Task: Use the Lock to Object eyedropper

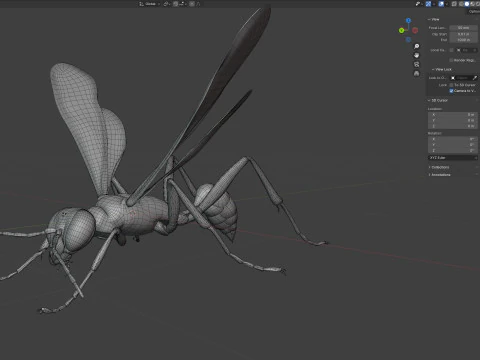Action: tap(475, 78)
